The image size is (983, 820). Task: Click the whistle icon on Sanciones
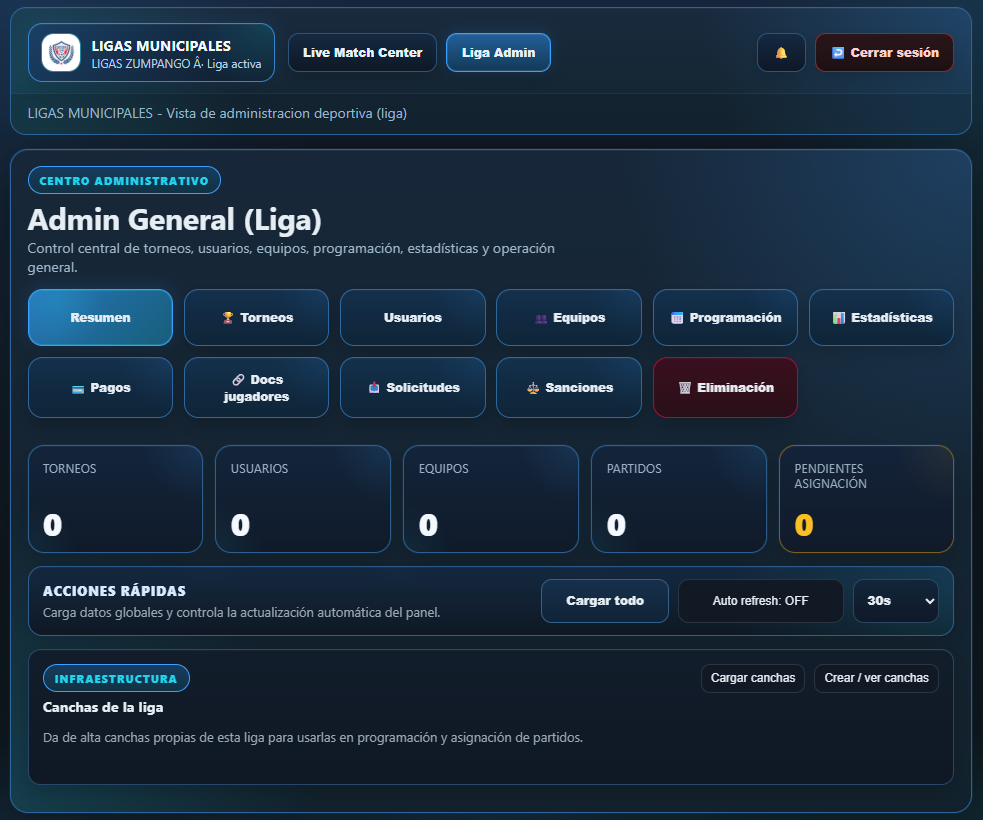point(535,387)
